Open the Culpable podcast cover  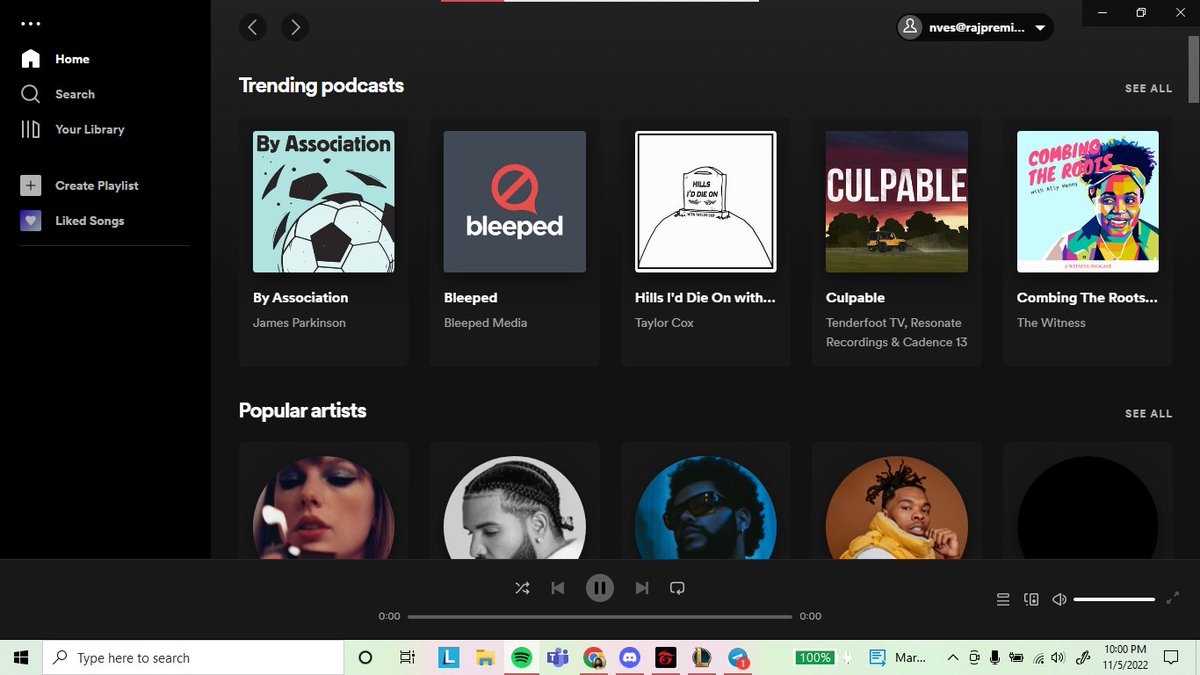(x=896, y=202)
